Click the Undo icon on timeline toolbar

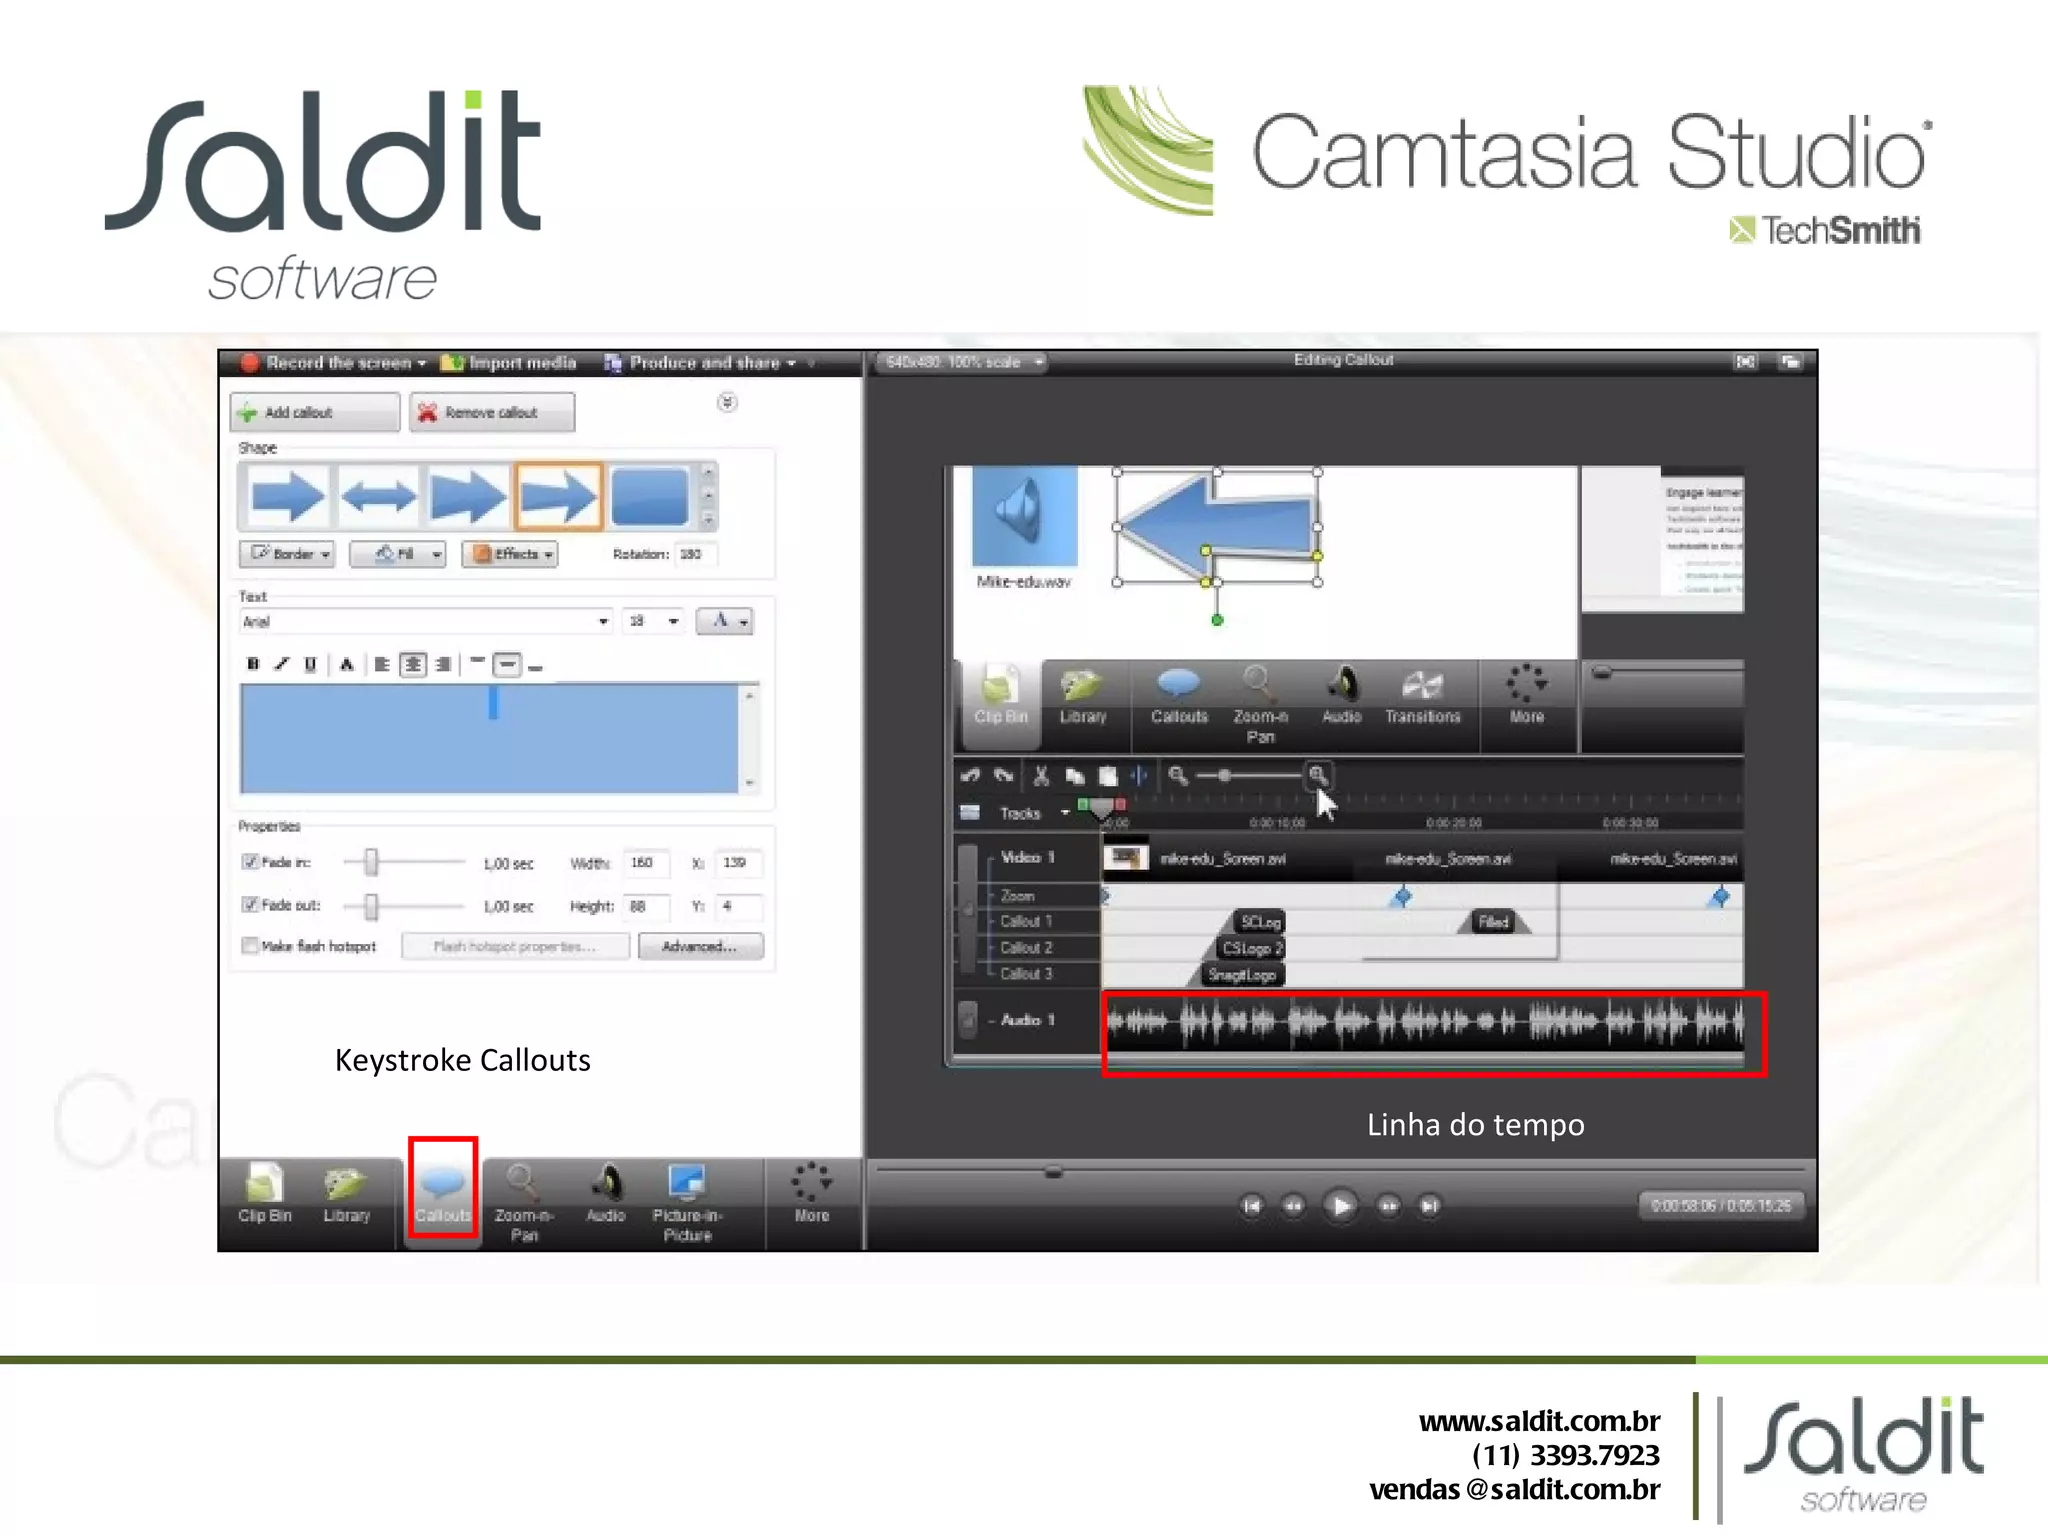970,775
